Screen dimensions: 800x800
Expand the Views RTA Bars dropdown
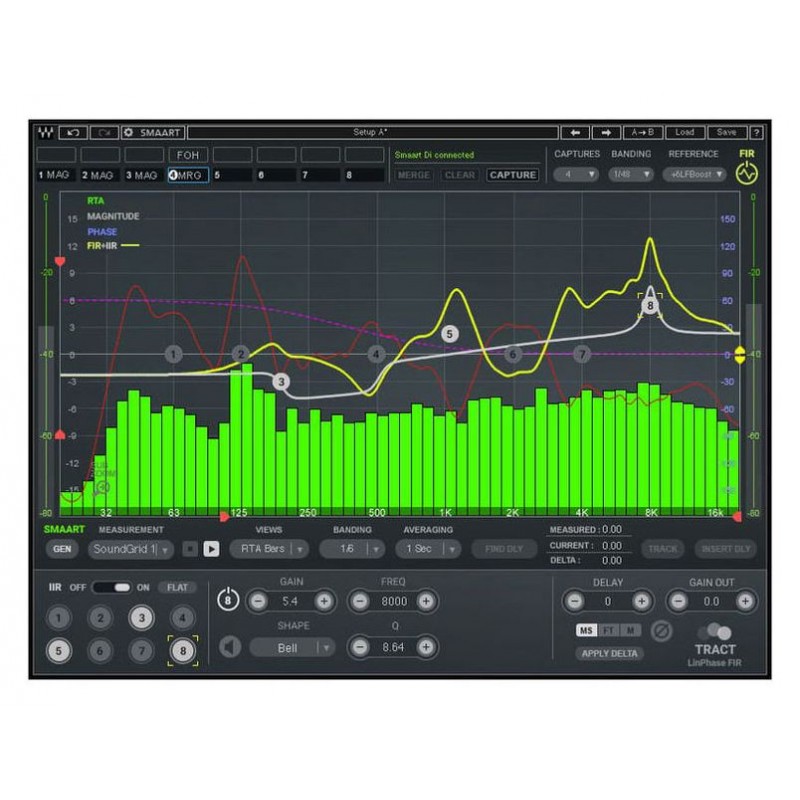pyautogui.click(x=268, y=548)
